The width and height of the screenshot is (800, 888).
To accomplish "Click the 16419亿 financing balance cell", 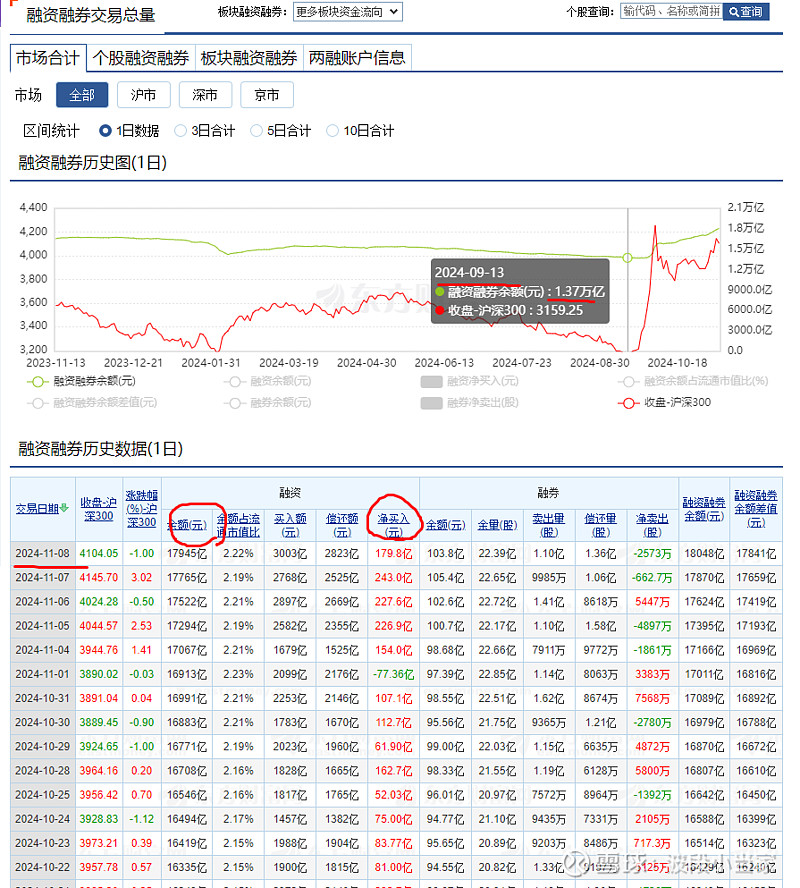I will coord(187,843).
